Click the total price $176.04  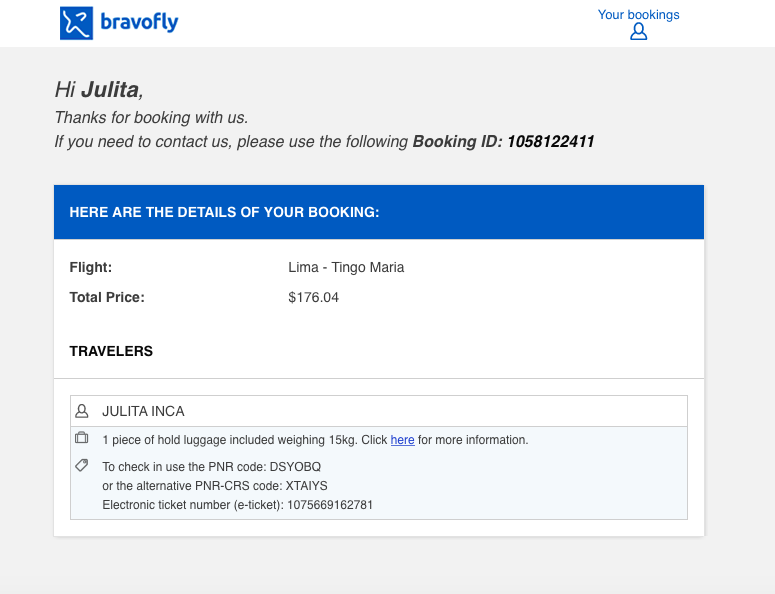313,297
